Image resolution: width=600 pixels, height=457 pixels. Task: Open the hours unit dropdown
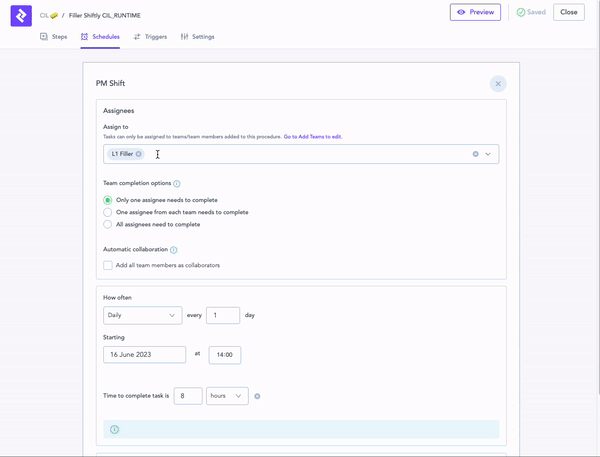[x=226, y=396]
